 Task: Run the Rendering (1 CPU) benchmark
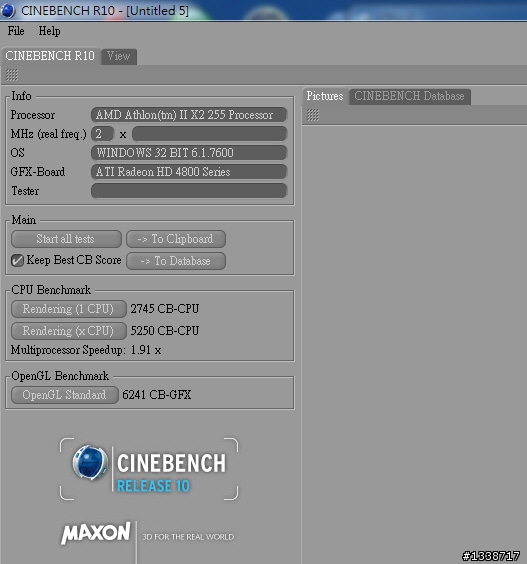[68, 309]
